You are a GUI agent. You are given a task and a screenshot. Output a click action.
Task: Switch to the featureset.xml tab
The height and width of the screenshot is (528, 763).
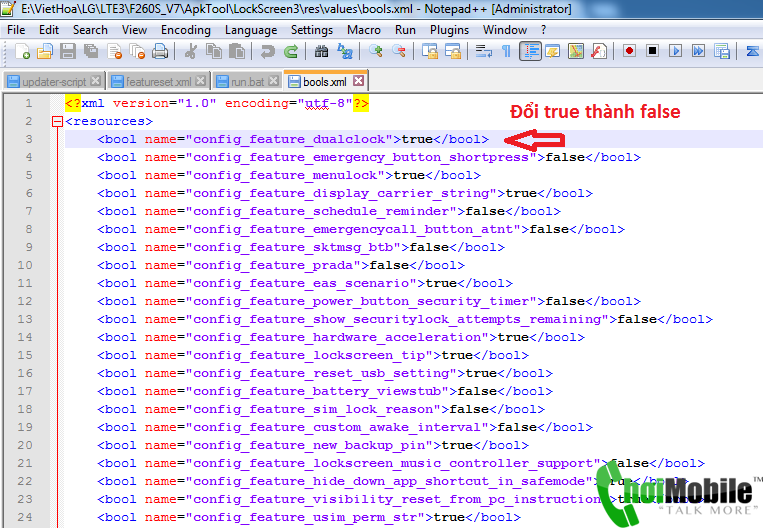click(158, 82)
